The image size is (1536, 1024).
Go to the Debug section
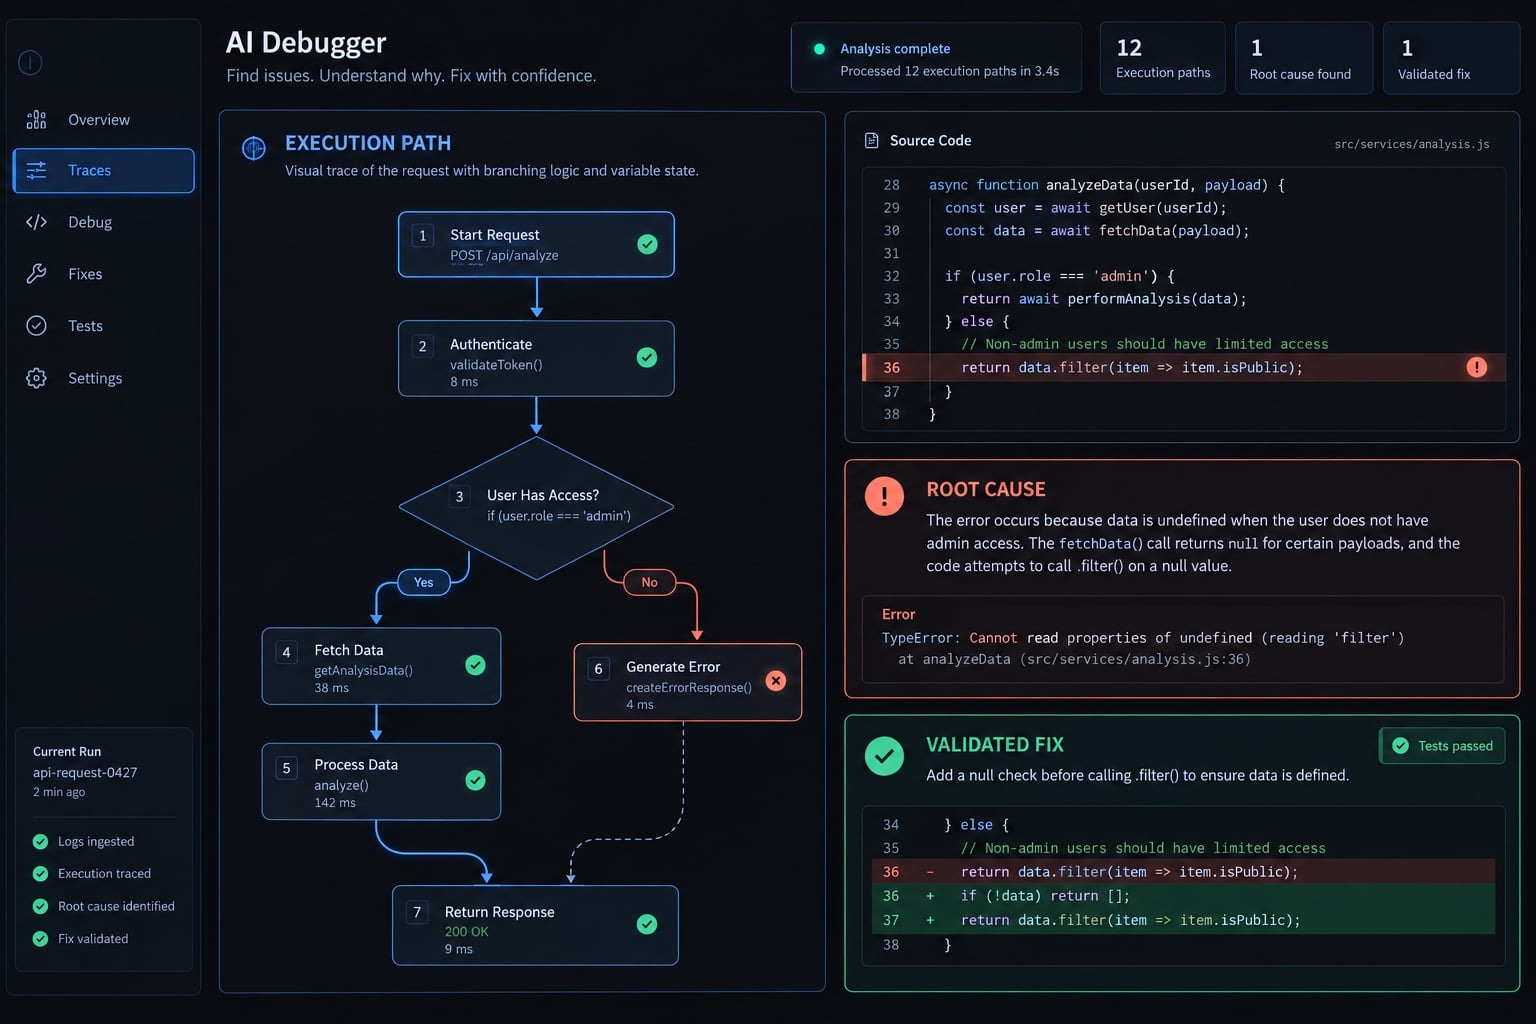pyautogui.click(x=104, y=222)
